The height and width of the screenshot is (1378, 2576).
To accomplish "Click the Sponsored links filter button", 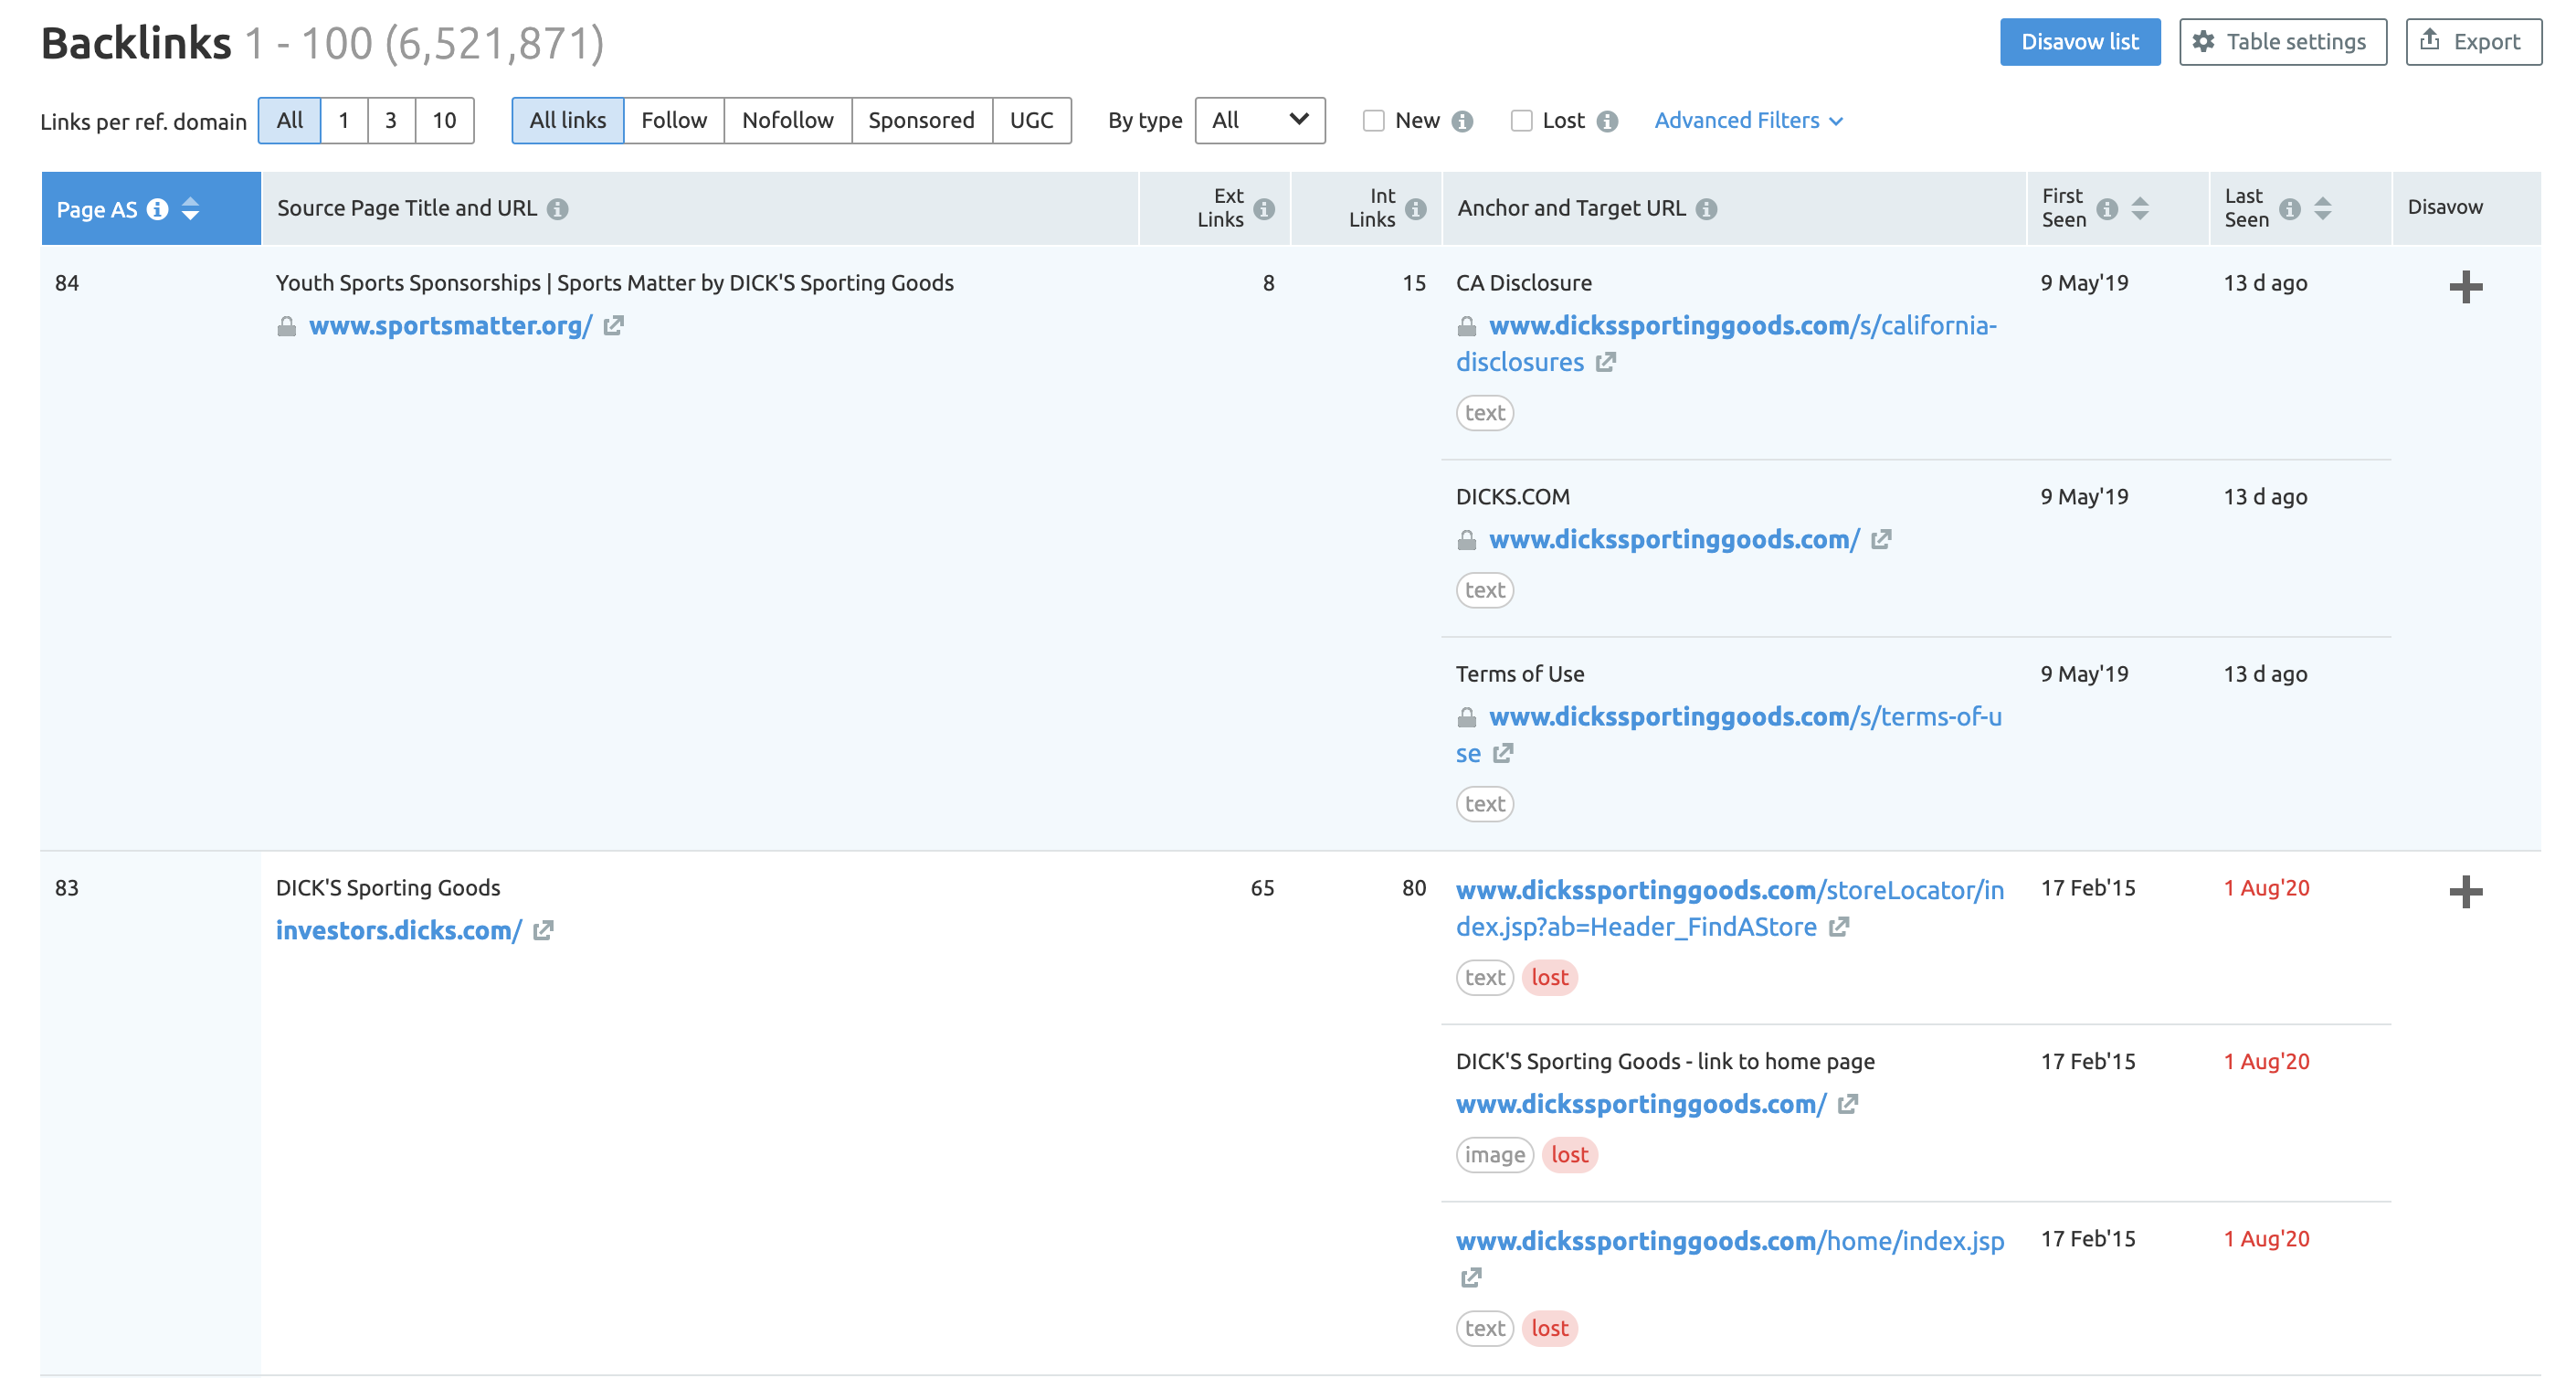I will coord(920,119).
